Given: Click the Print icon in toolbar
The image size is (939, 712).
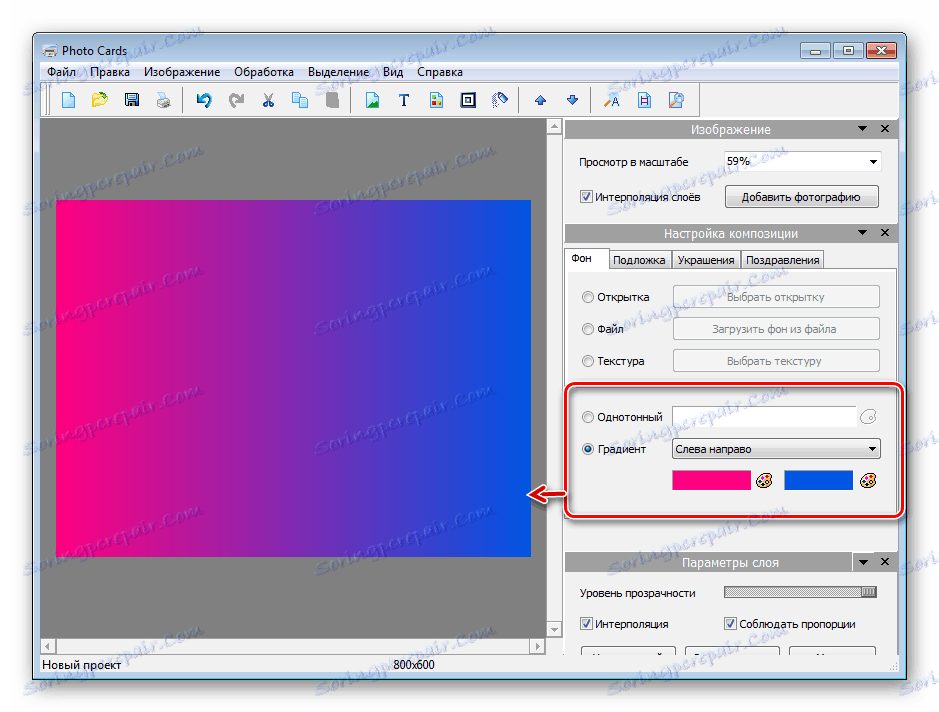Looking at the screenshot, I should coord(162,100).
